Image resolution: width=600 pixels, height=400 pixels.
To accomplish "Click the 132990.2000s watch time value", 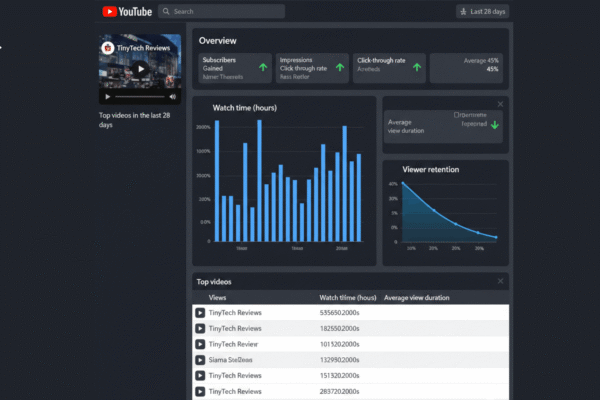I will pyautogui.click(x=339, y=360).
